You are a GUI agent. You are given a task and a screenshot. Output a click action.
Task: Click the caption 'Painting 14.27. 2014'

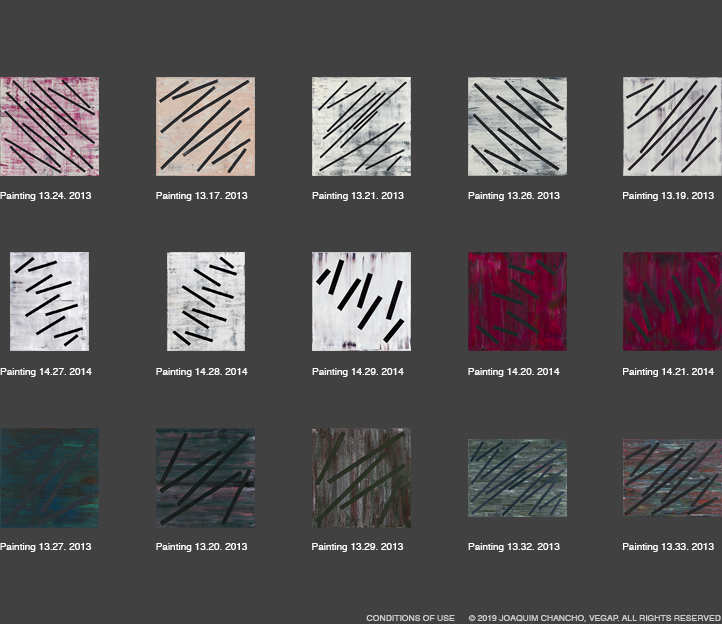tap(46, 372)
